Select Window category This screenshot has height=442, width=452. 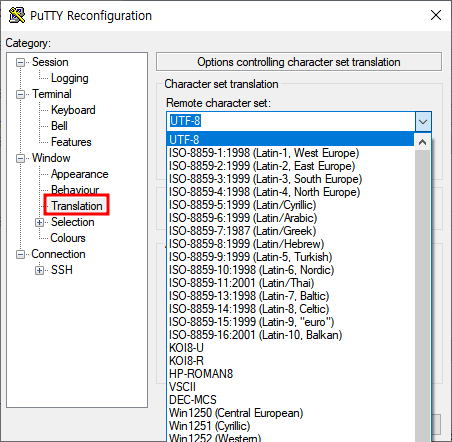51,158
